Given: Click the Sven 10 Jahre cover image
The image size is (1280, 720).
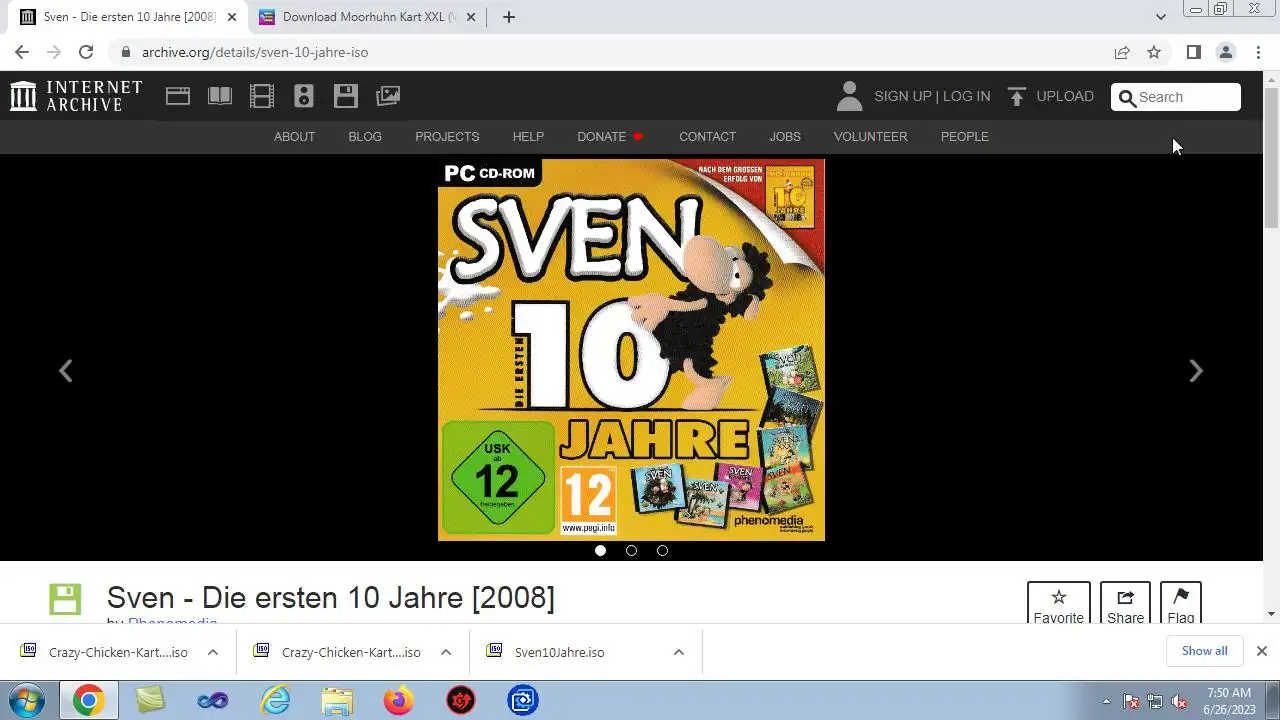Looking at the screenshot, I should coord(631,349).
